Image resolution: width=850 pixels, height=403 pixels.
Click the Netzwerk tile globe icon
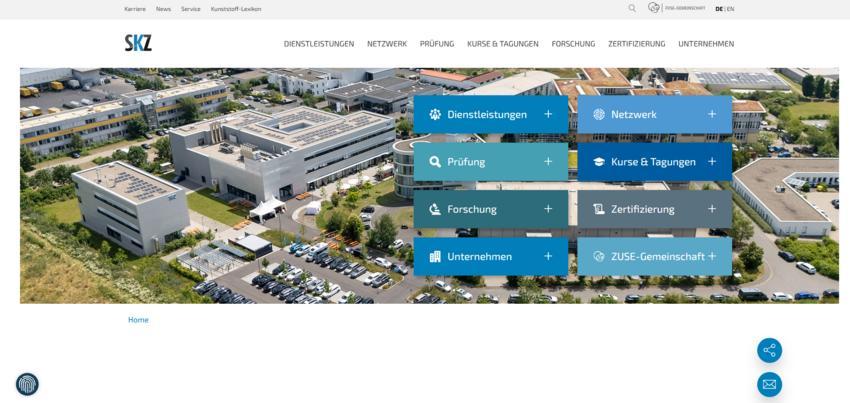coord(598,114)
